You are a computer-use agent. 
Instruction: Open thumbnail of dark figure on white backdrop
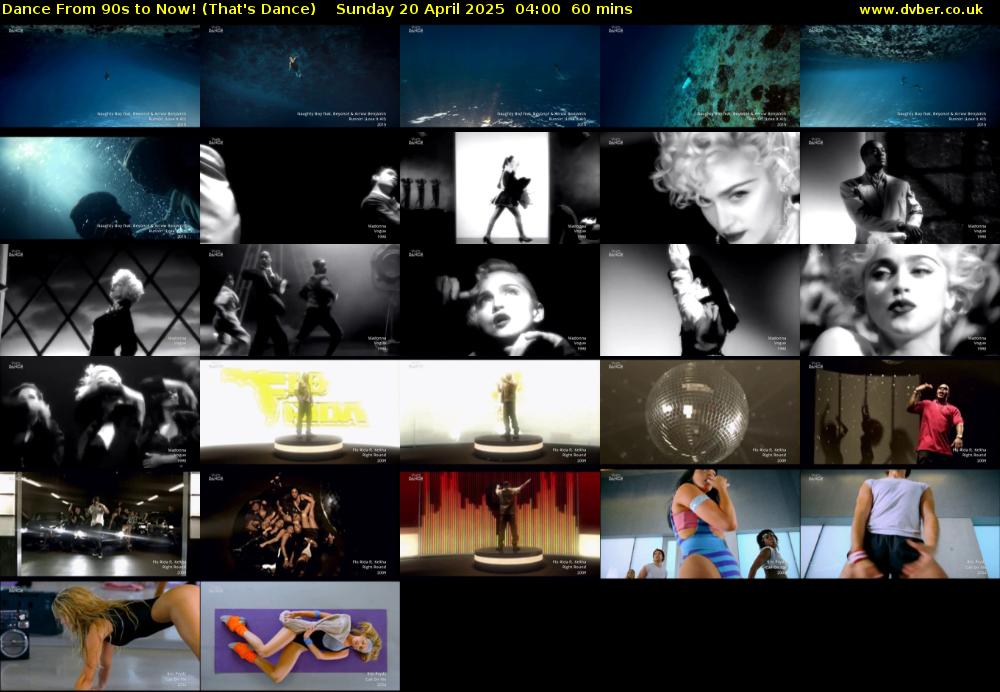[700, 300]
